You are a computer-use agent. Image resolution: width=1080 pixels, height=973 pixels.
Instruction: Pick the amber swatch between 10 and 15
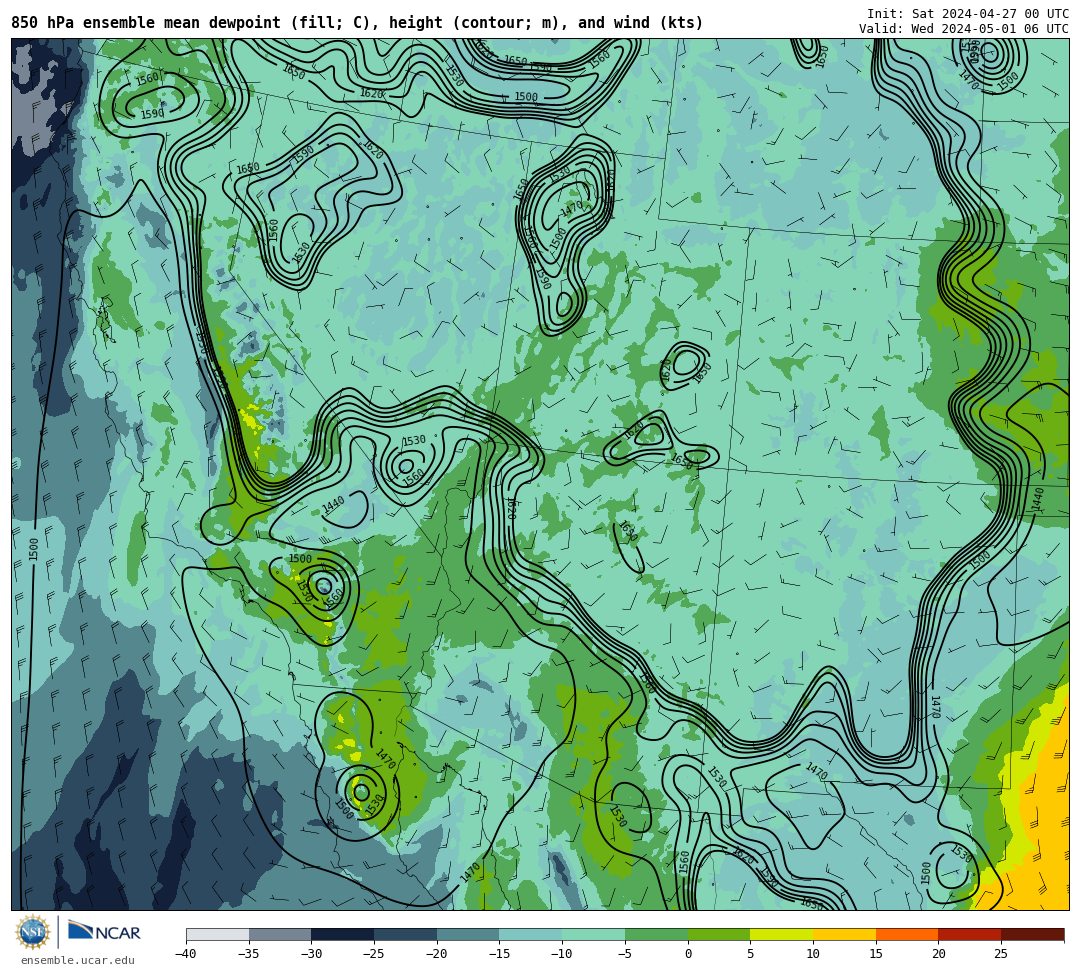coord(844,934)
